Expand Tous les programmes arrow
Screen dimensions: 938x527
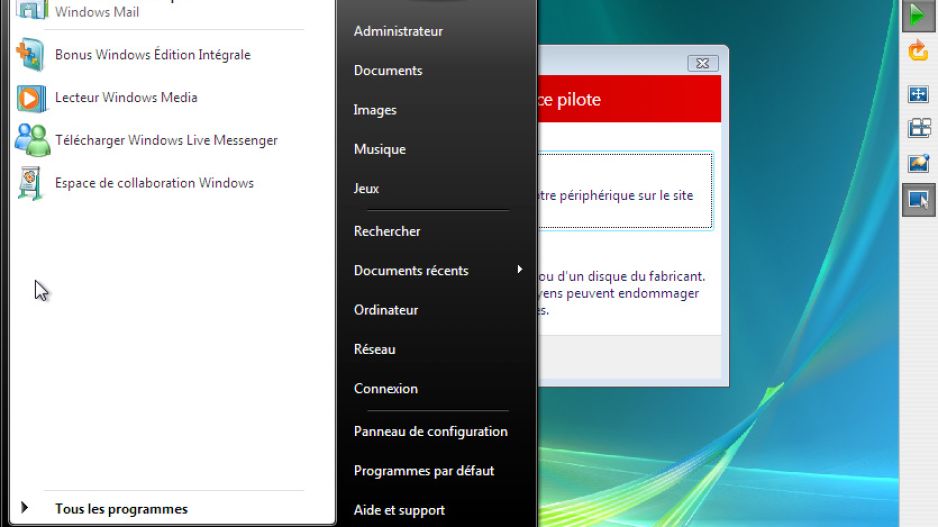(25, 508)
